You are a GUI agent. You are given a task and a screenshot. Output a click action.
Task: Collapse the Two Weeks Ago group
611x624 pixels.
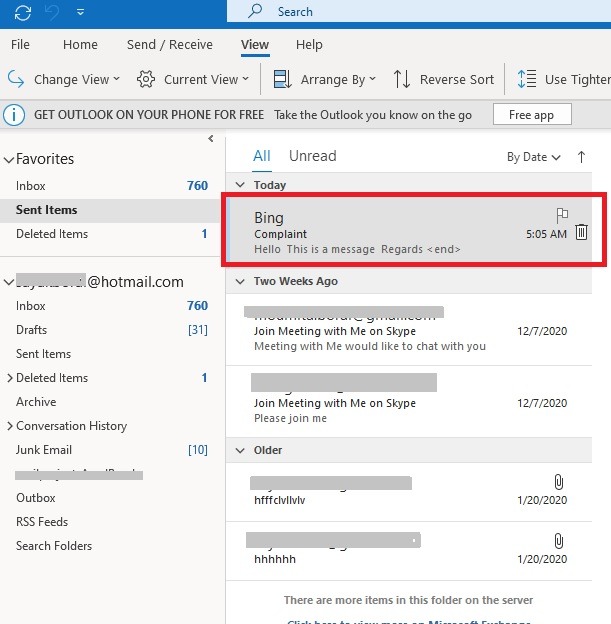[240, 281]
